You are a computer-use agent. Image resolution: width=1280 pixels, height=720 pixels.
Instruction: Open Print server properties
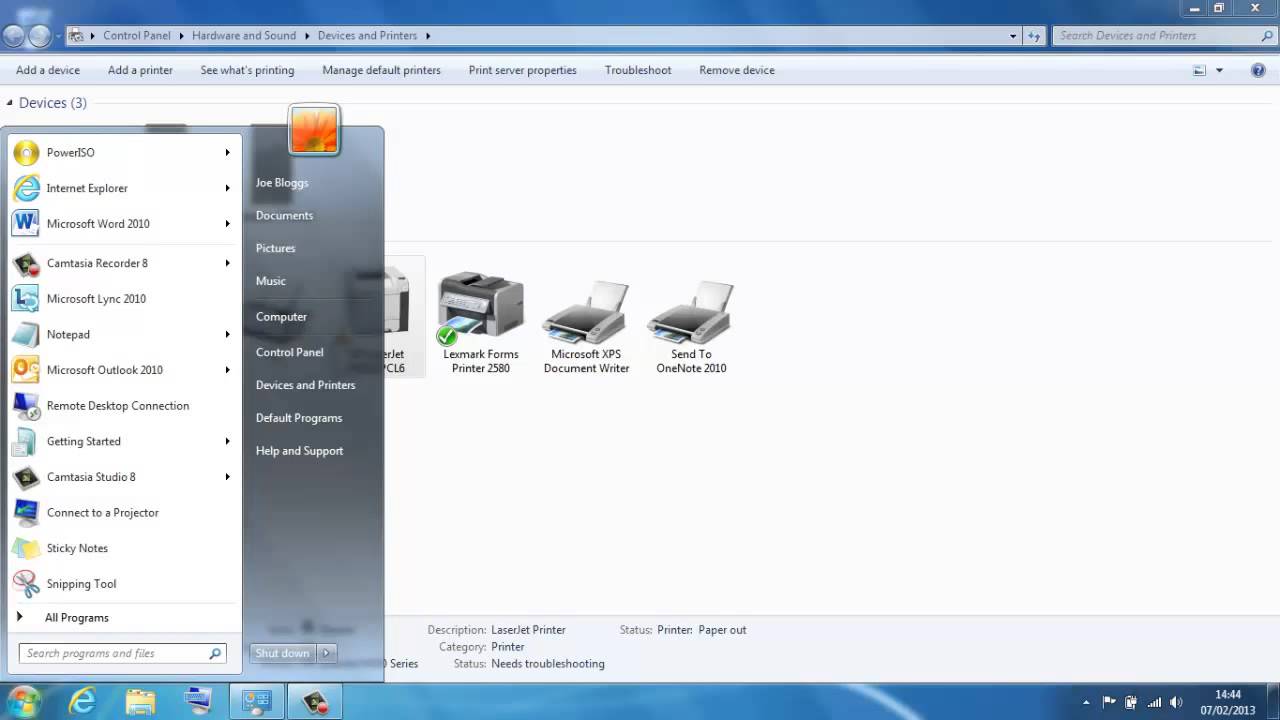(x=522, y=70)
